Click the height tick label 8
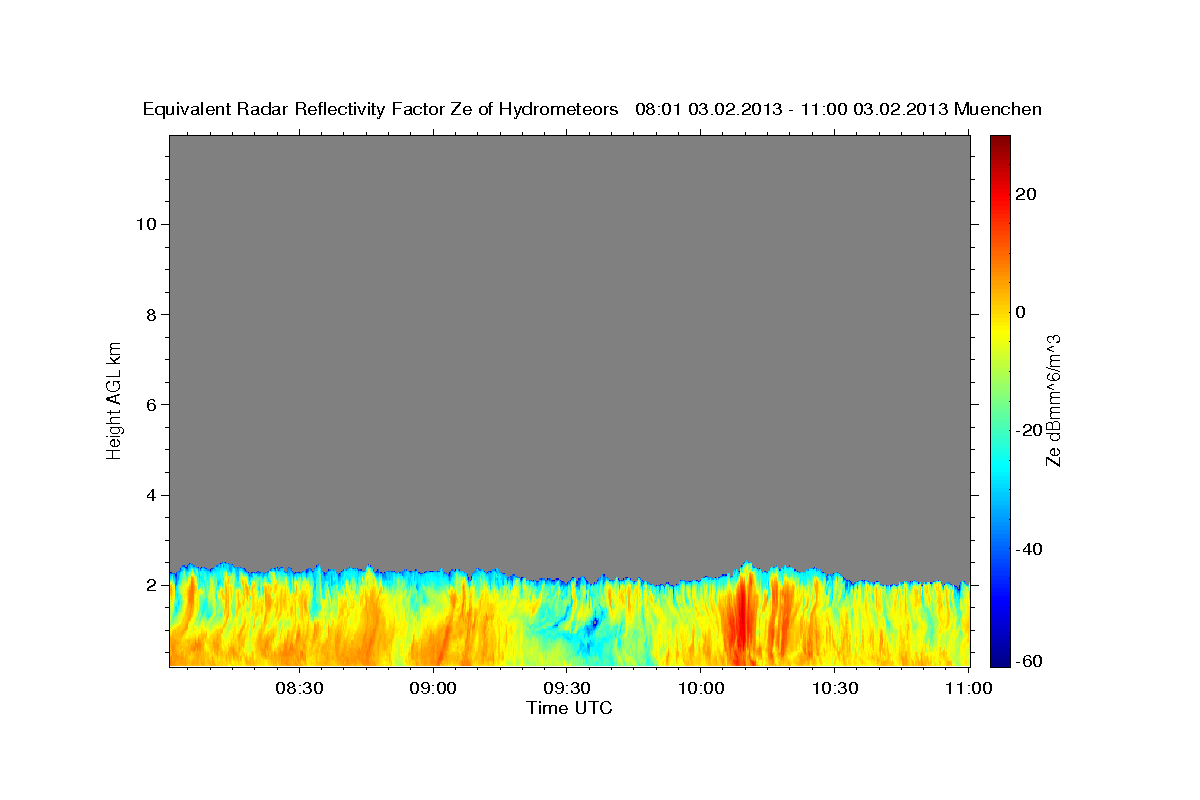Image resolution: width=1200 pixels, height=800 pixels. 150,314
